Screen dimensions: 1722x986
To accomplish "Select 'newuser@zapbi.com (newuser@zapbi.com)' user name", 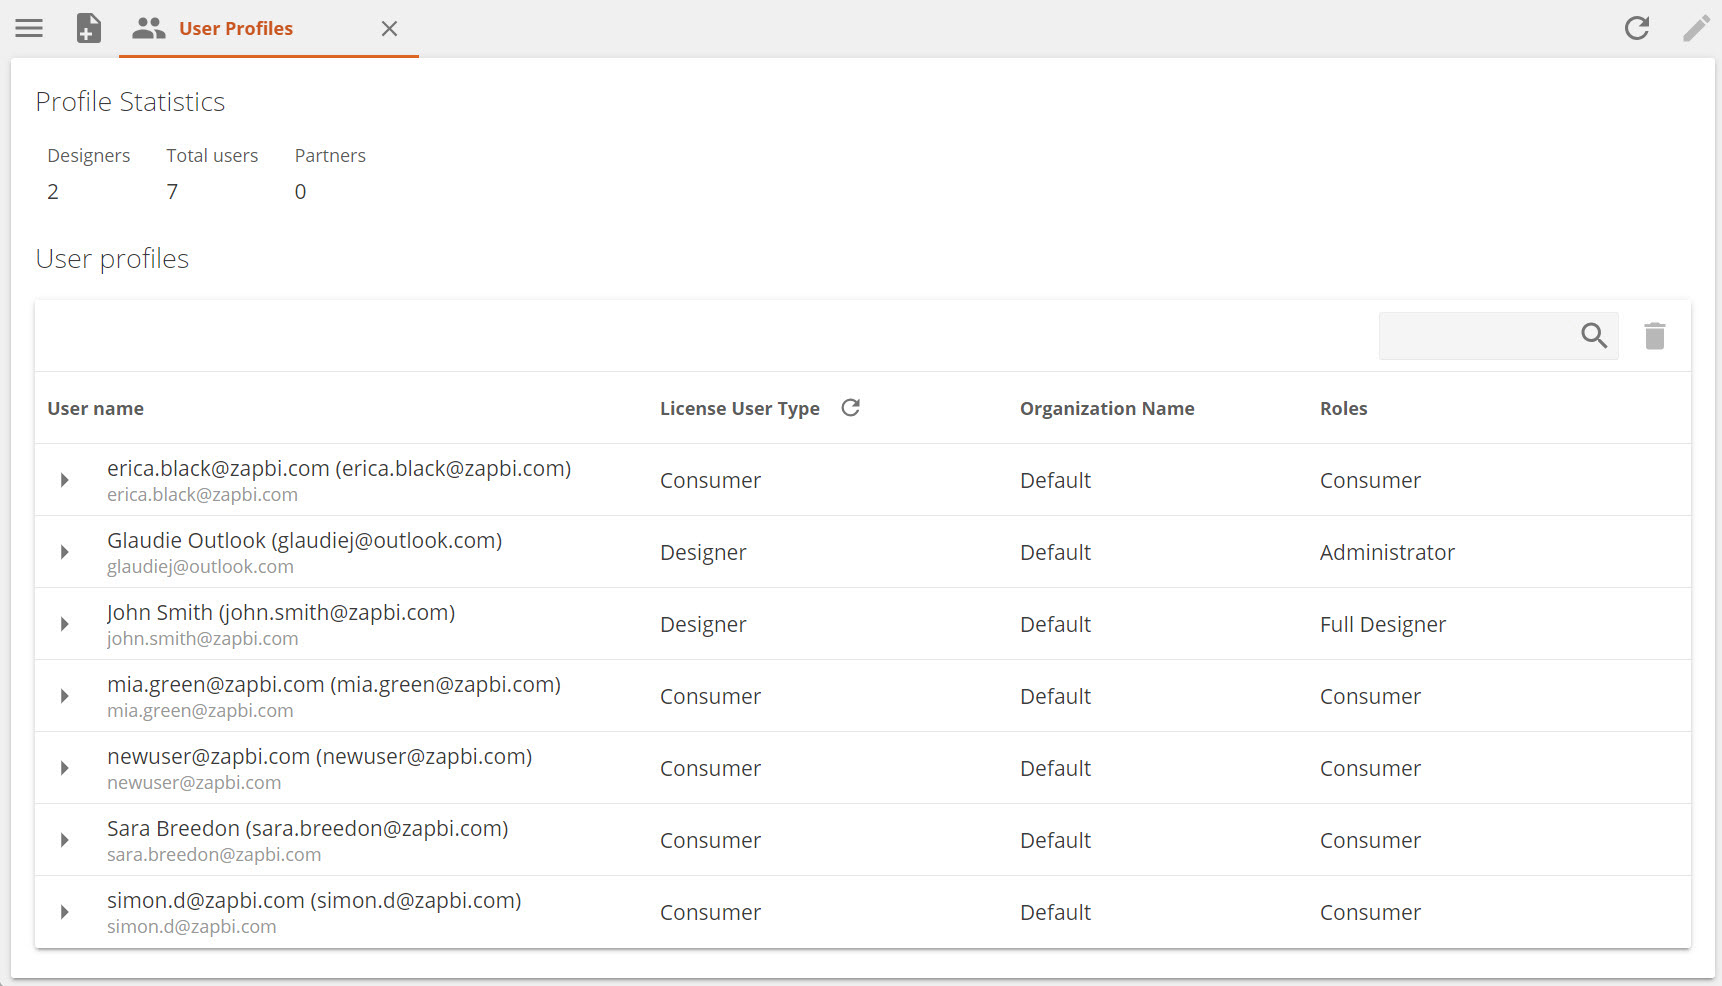I will pyautogui.click(x=319, y=756).
